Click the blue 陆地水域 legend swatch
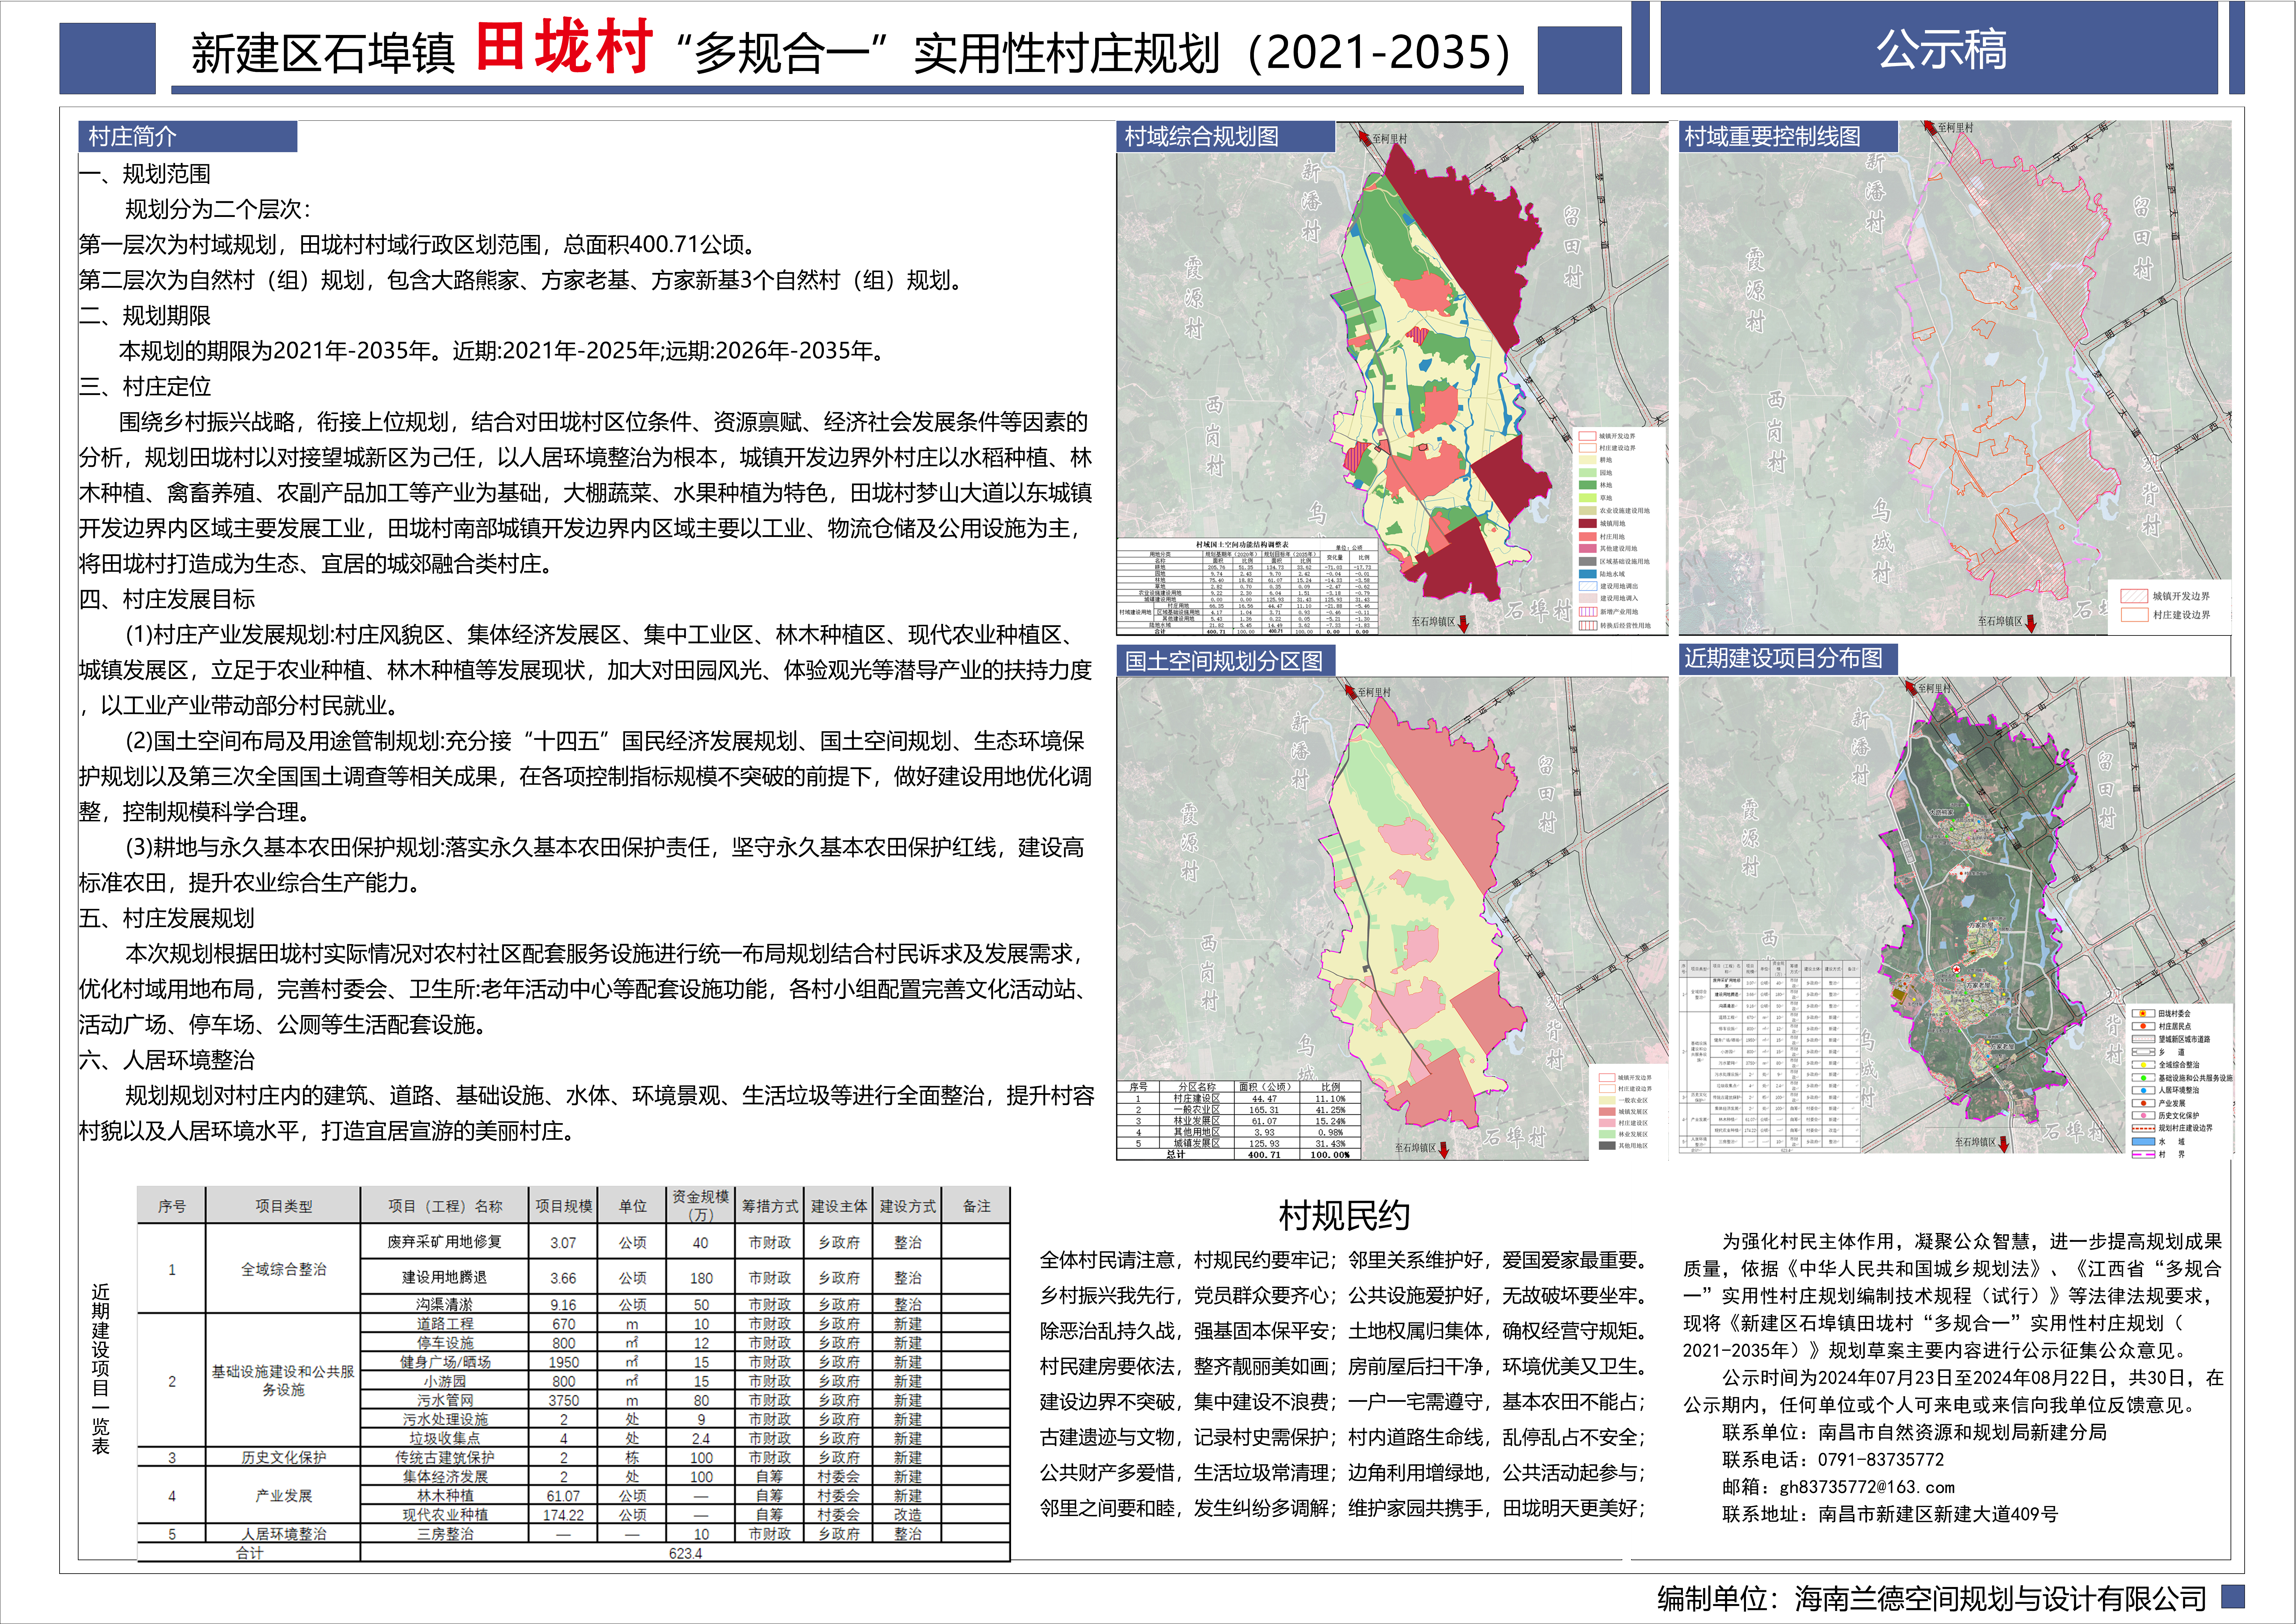This screenshot has width=2296, height=1624. pos(1588,574)
